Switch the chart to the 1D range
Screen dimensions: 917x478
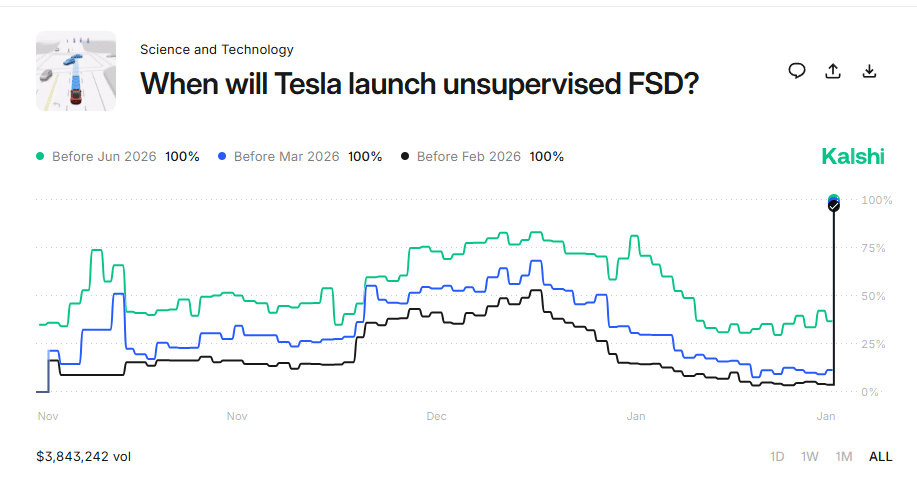pos(777,457)
